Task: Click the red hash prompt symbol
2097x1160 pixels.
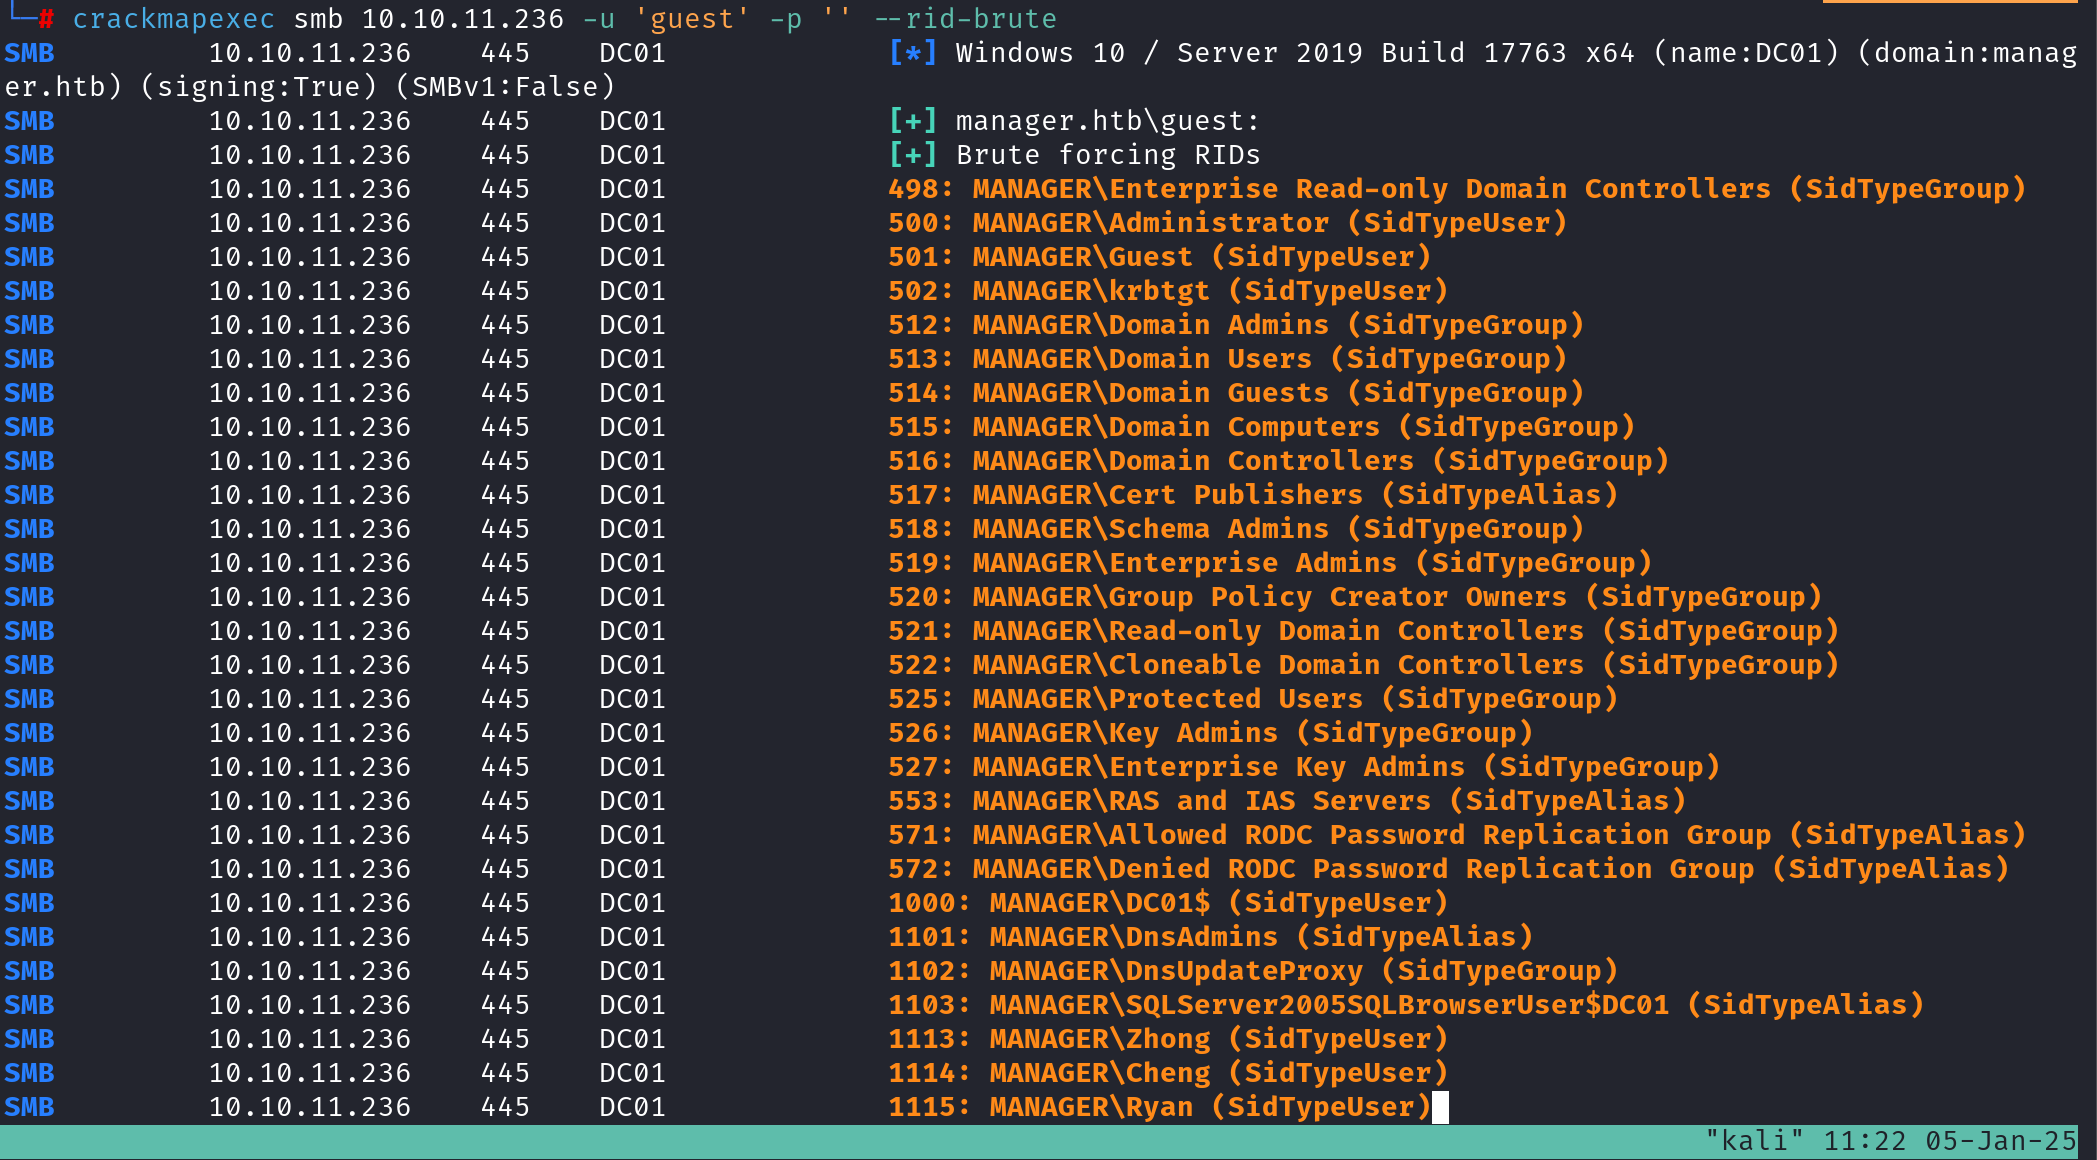Action: 46,19
